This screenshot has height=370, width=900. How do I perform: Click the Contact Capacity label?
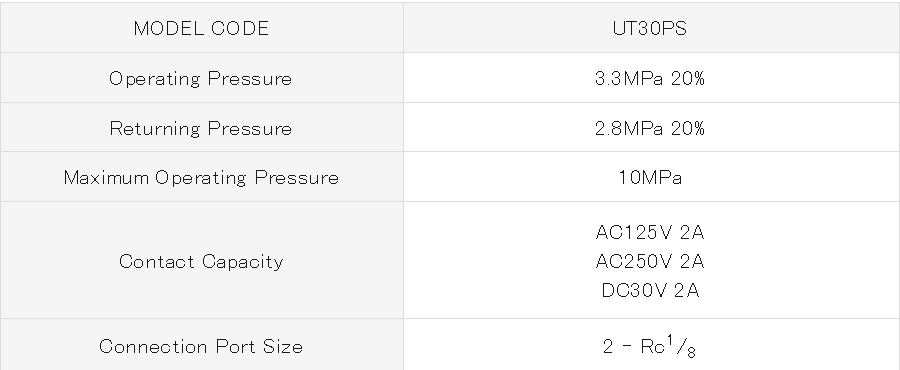[201, 262]
